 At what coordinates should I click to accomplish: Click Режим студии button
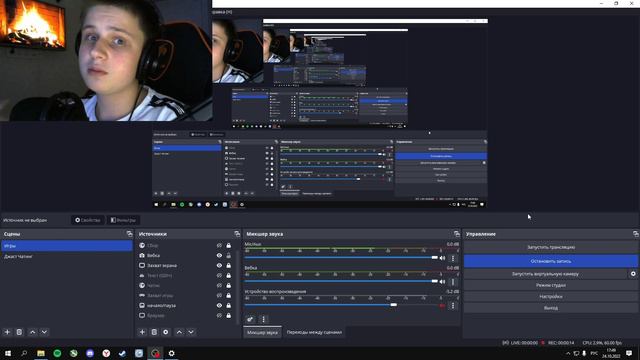click(x=551, y=285)
